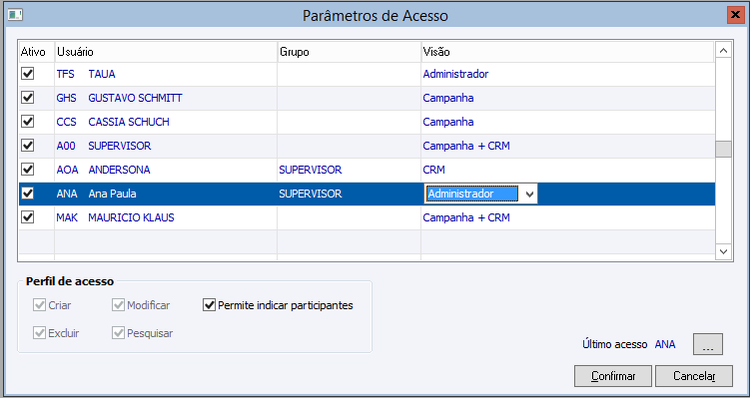Select user MAK MAURICIO KLAUS

pos(366,218)
